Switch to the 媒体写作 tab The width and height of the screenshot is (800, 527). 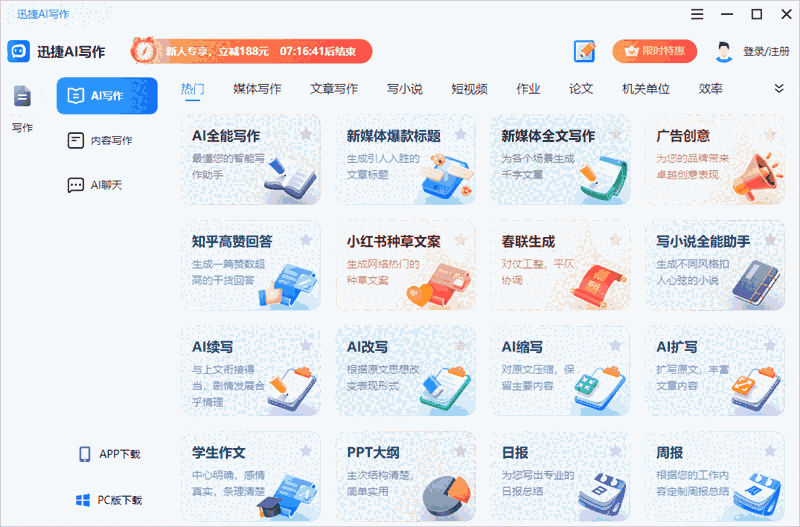pos(257,89)
